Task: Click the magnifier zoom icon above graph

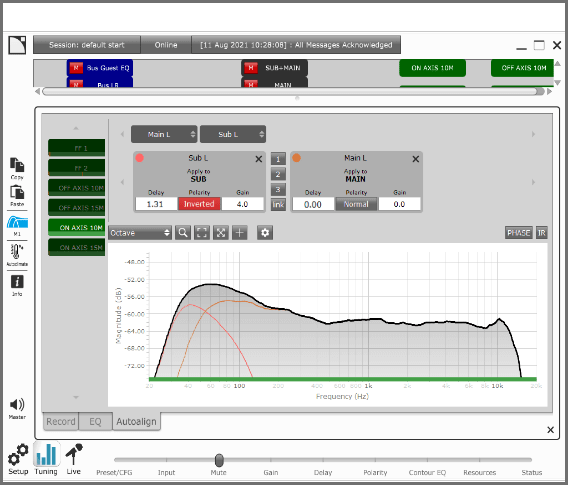Action: click(x=183, y=233)
